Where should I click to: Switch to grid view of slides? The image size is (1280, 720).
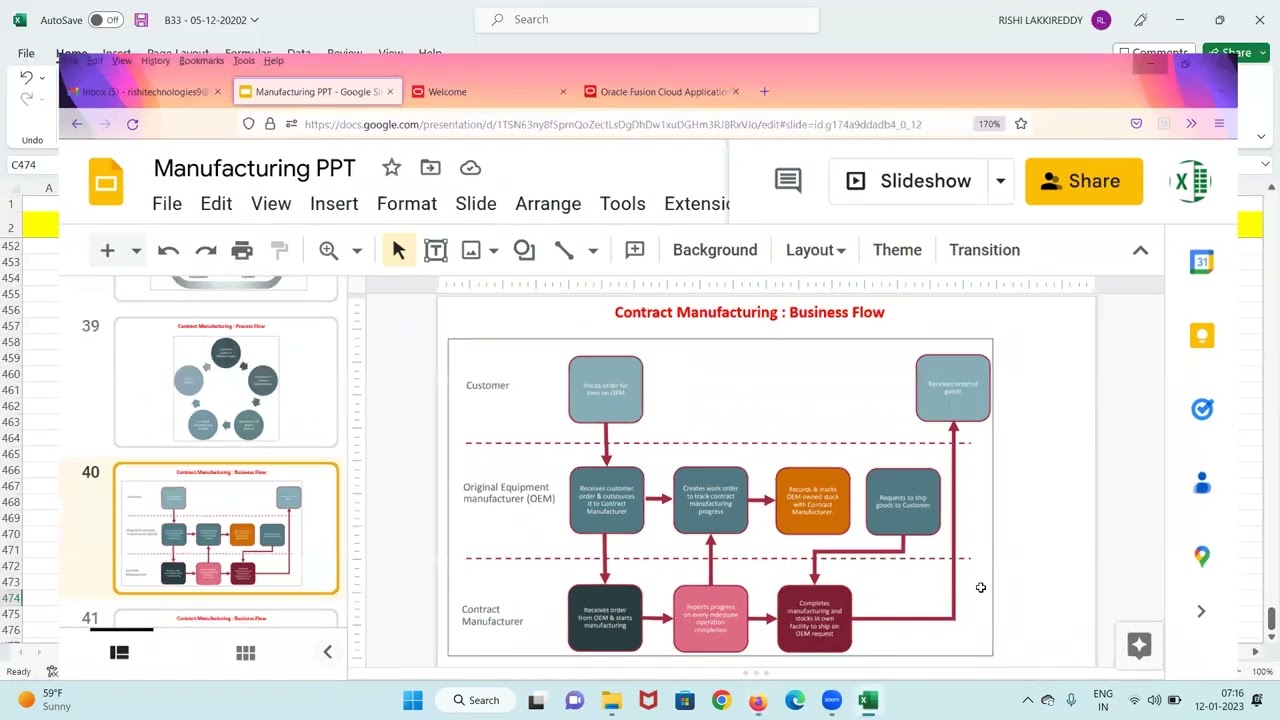pos(245,653)
